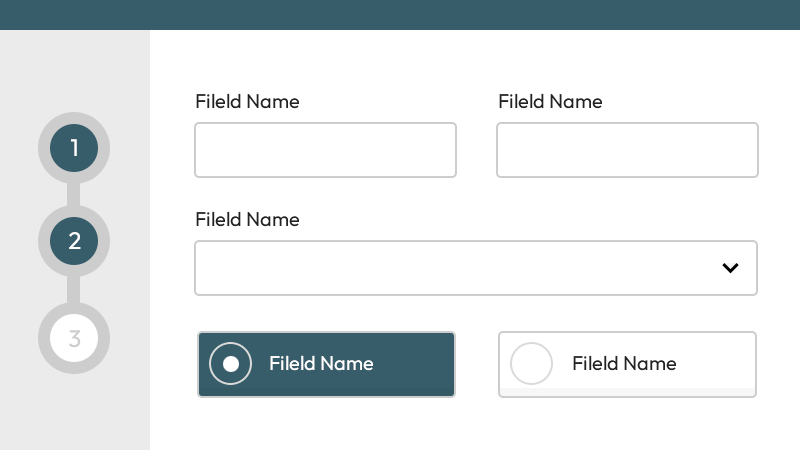Expand the dropdown using the chevron arrow

731,268
